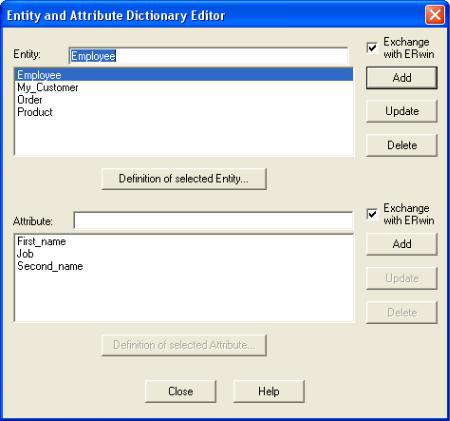Image resolution: width=450 pixels, height=421 pixels.
Task: Open Help for the dictionary editor
Action: (269, 391)
